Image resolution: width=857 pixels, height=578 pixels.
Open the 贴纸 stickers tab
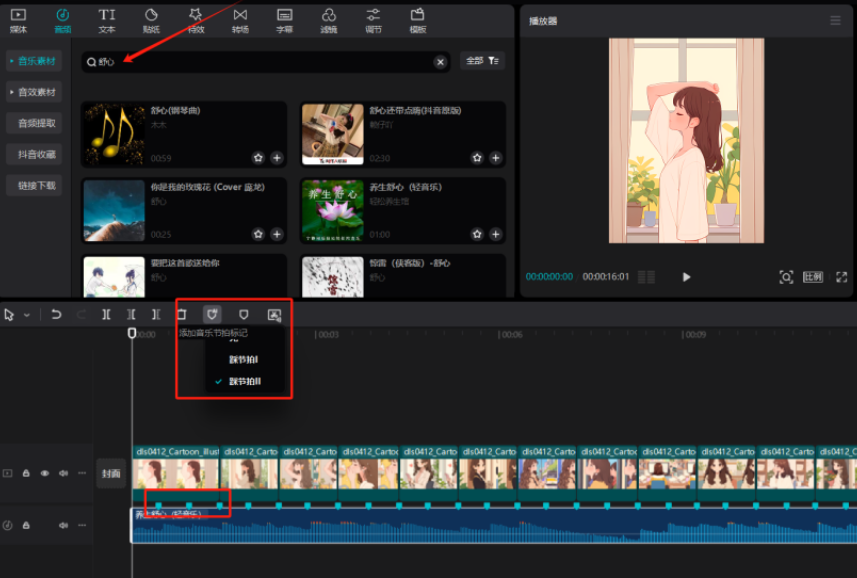(151, 21)
